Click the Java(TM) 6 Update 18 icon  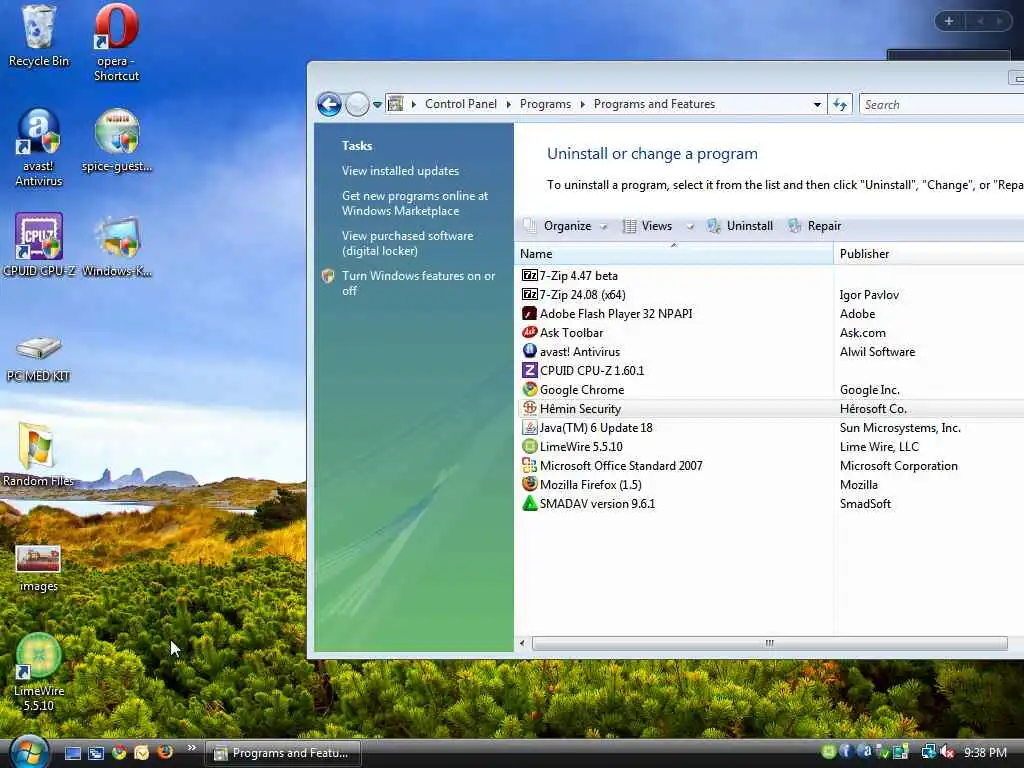pyautogui.click(x=530, y=427)
